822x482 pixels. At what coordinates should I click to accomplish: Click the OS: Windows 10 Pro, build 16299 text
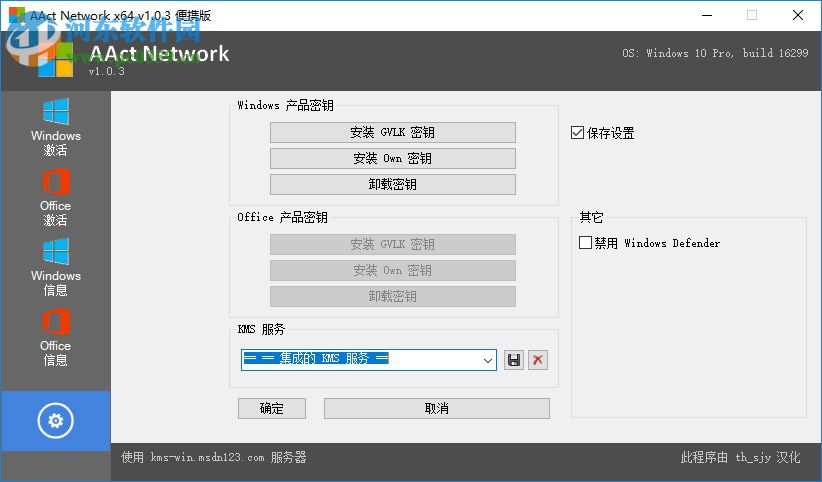(715, 53)
